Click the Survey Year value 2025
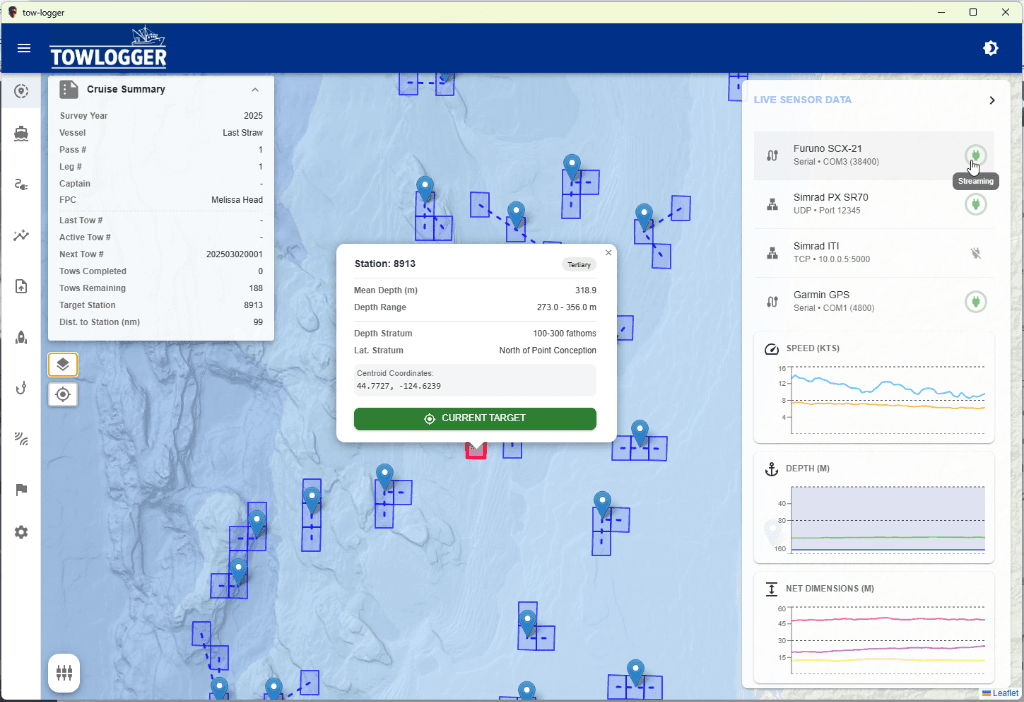This screenshot has width=1024, height=702. click(x=253, y=116)
